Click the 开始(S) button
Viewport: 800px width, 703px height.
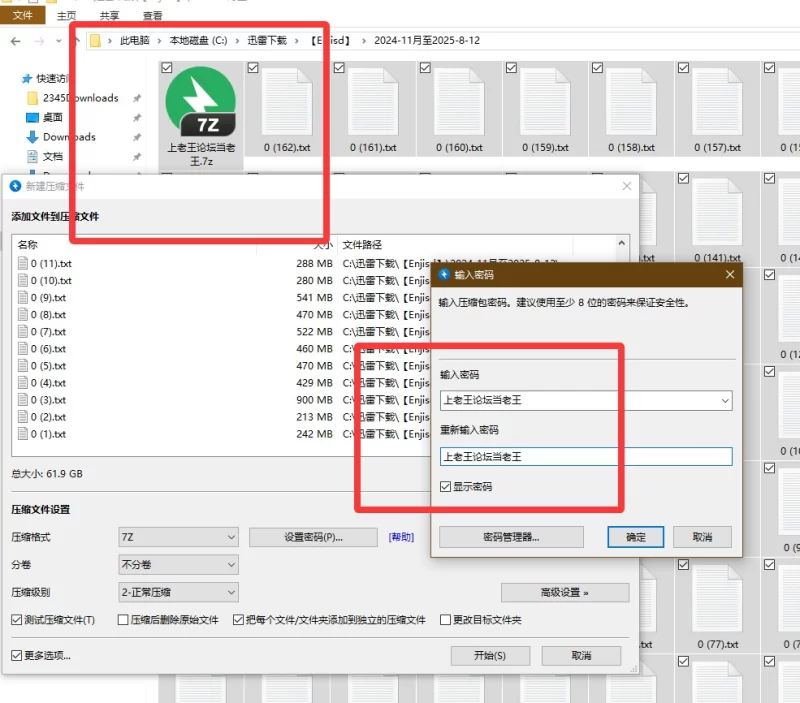[490, 656]
